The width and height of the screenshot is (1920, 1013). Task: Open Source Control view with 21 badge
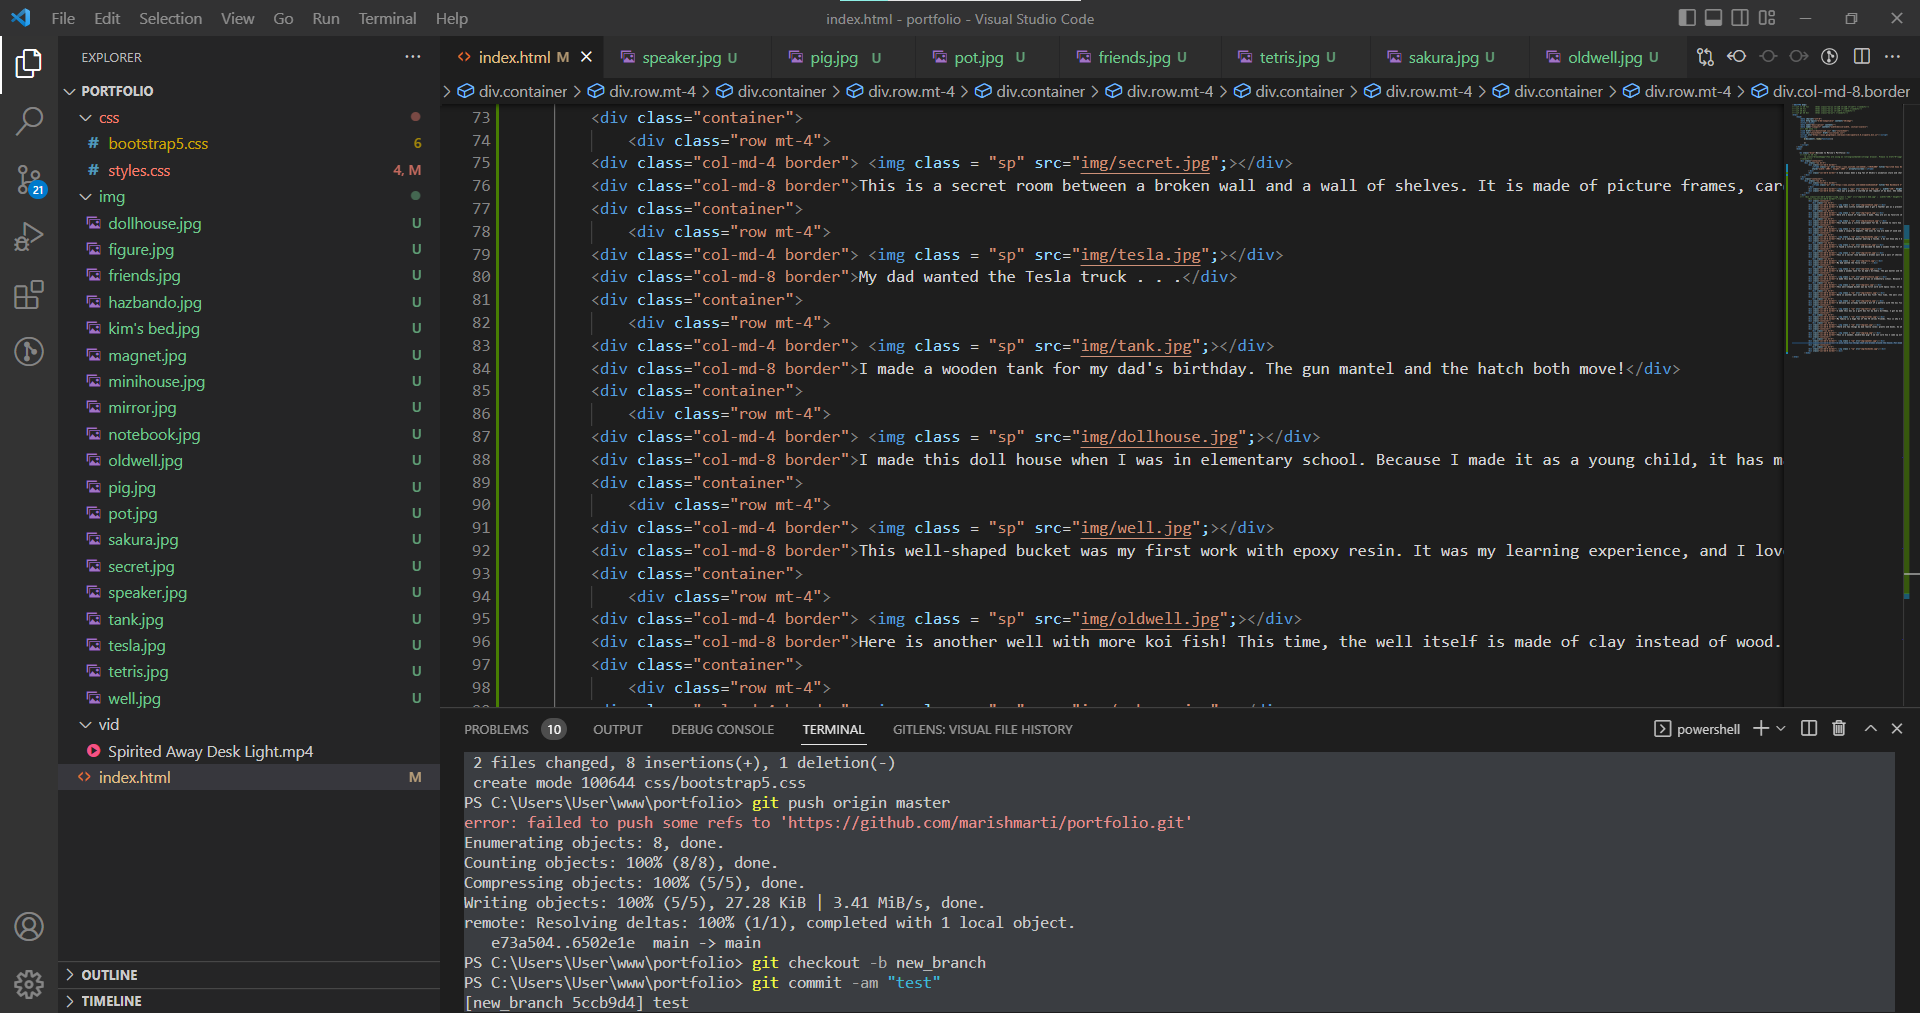[29, 180]
